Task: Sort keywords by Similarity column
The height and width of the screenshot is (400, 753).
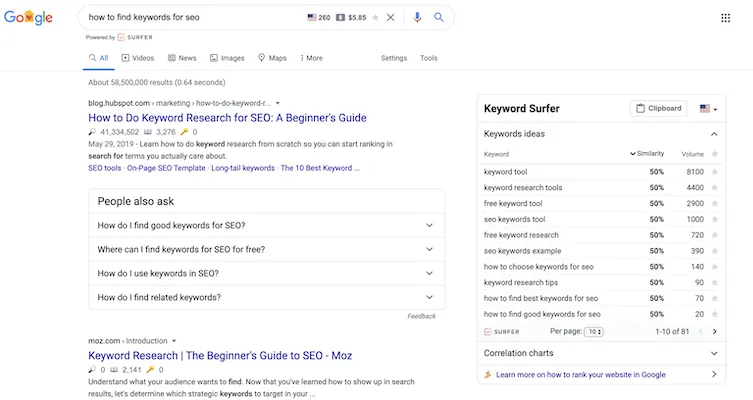Action: click(647, 154)
